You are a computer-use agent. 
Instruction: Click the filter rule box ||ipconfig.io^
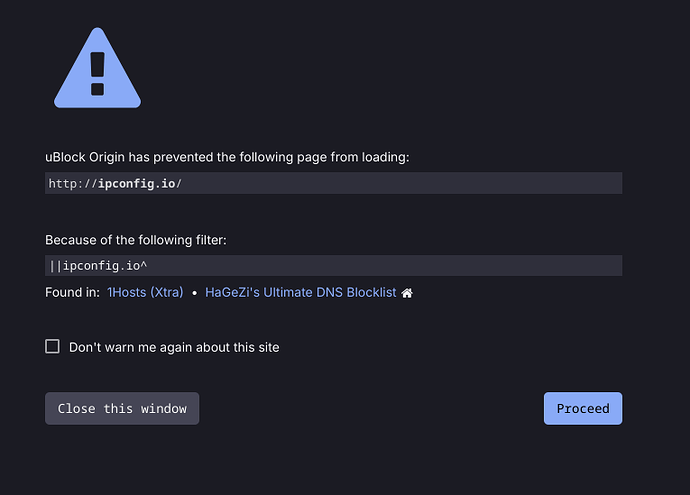333,265
